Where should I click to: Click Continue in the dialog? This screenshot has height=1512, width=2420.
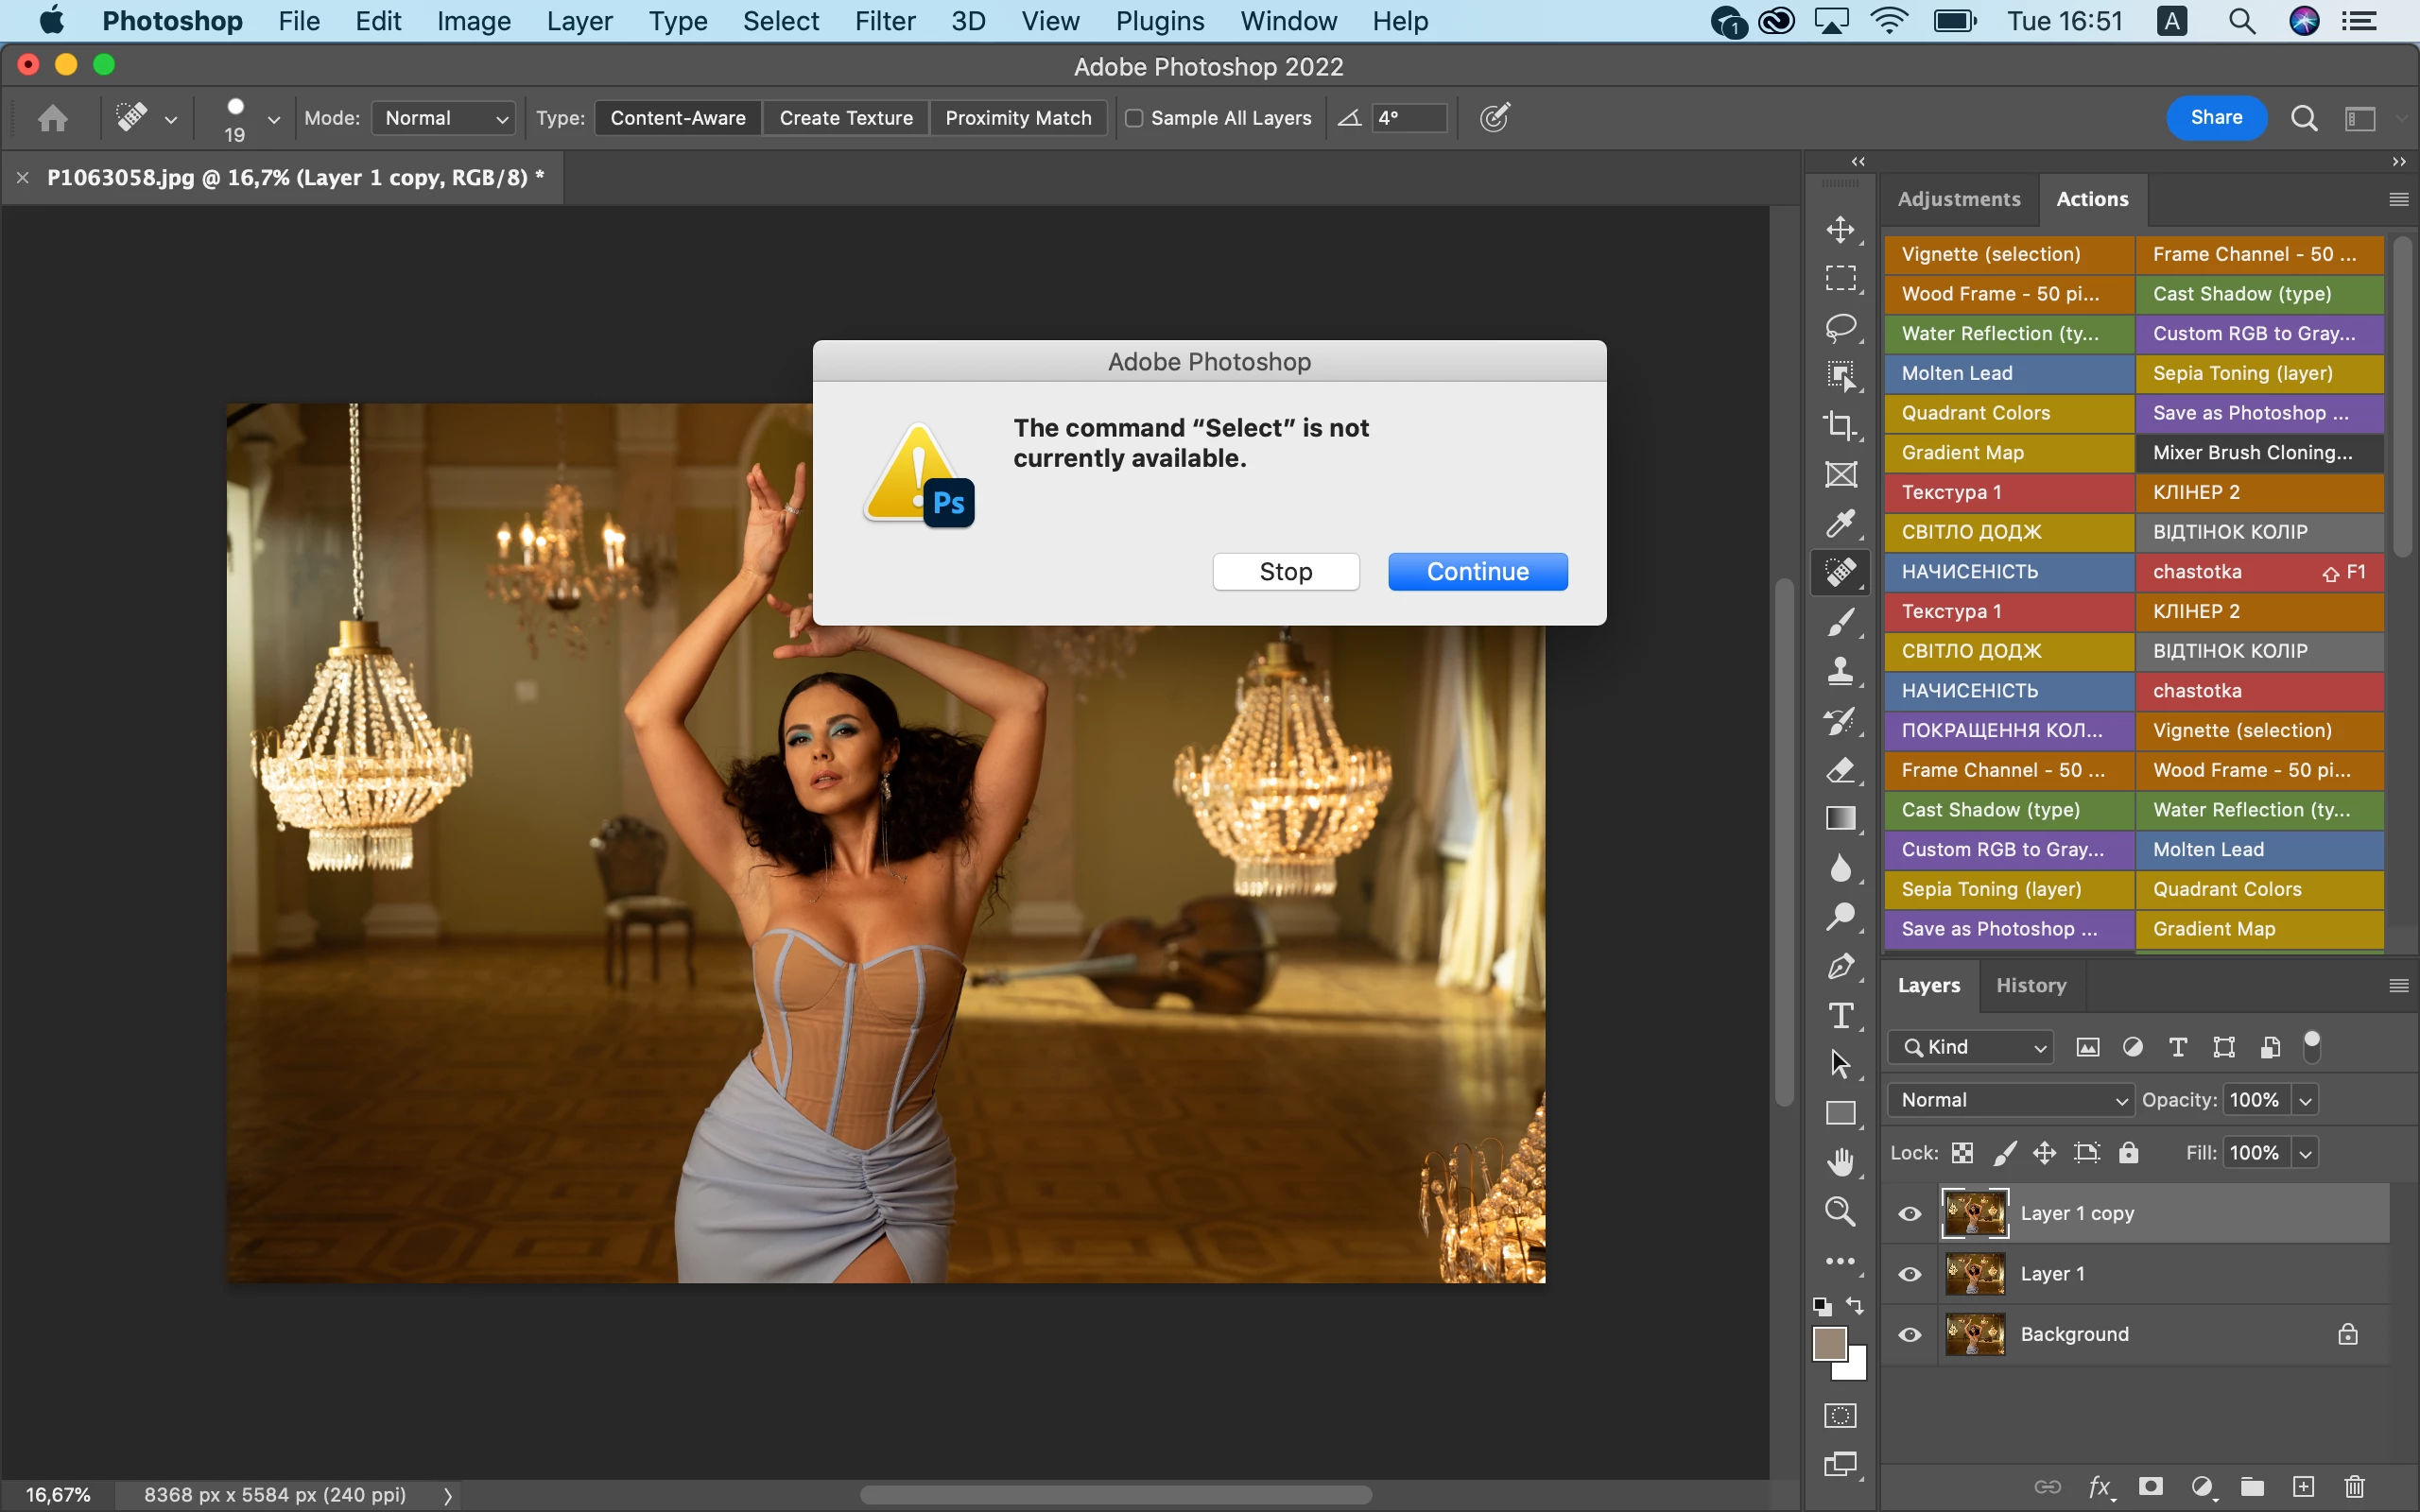[x=1477, y=572]
